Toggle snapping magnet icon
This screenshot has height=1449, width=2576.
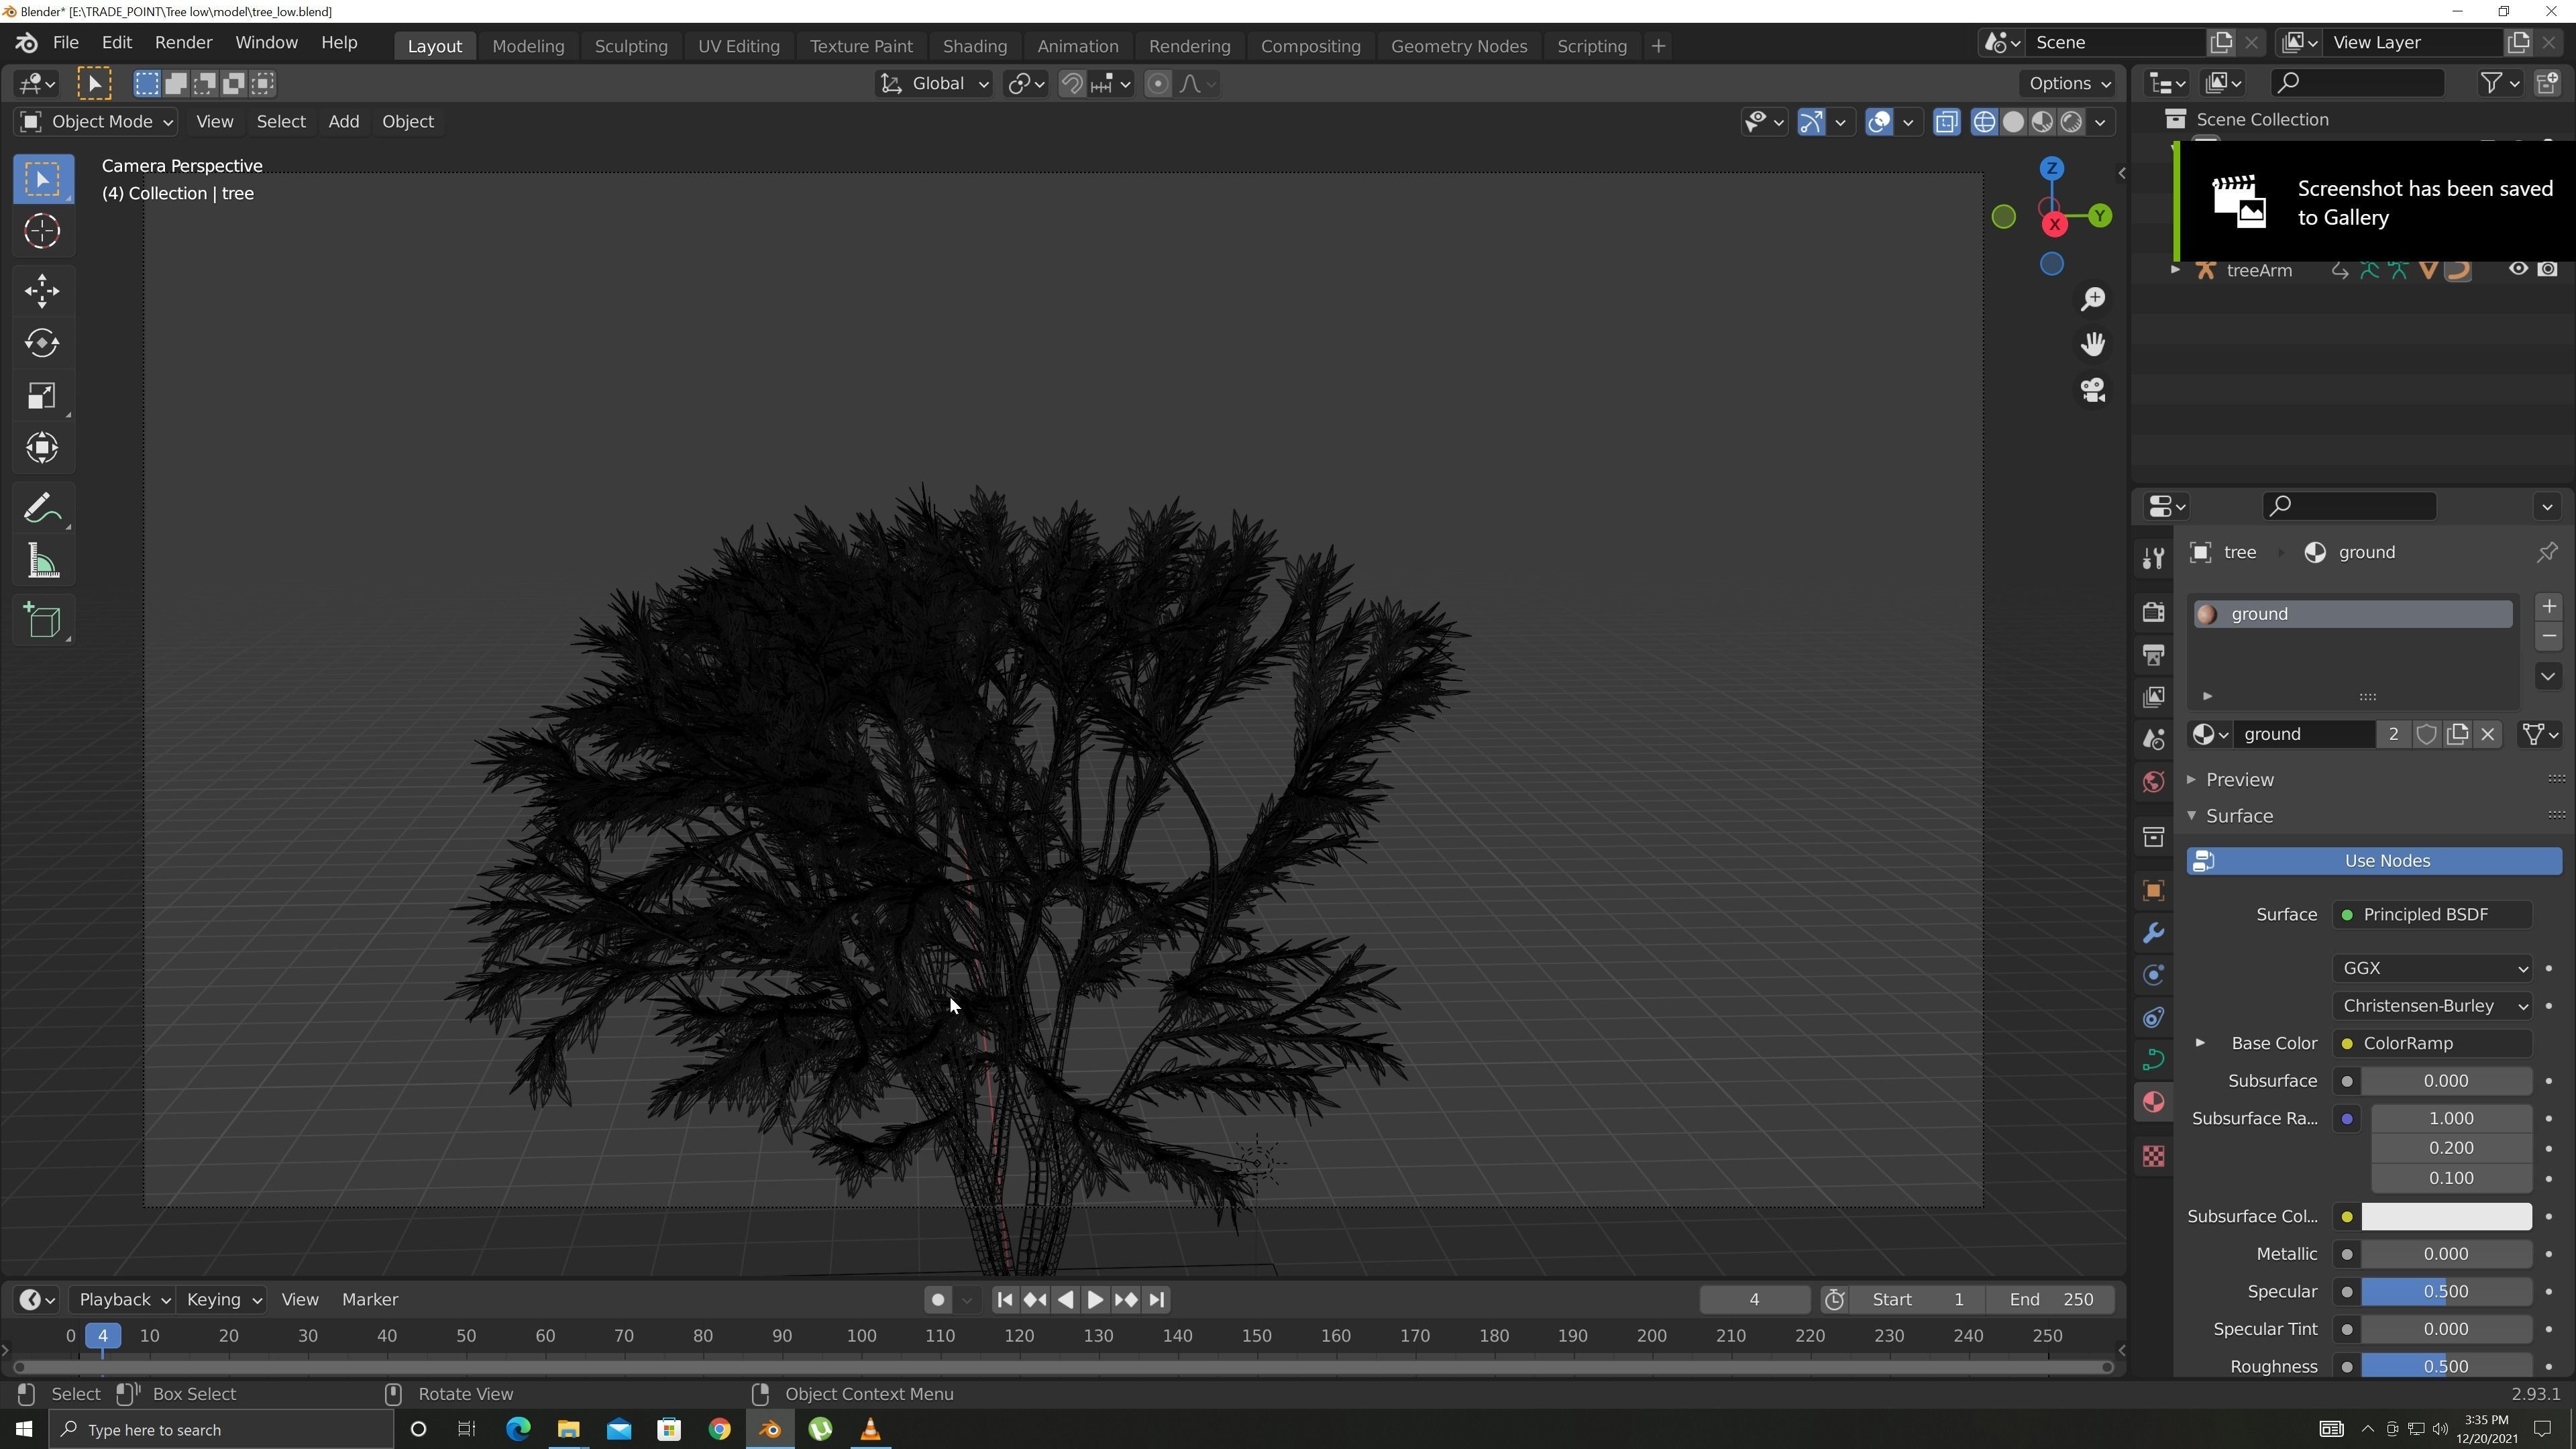[1071, 84]
